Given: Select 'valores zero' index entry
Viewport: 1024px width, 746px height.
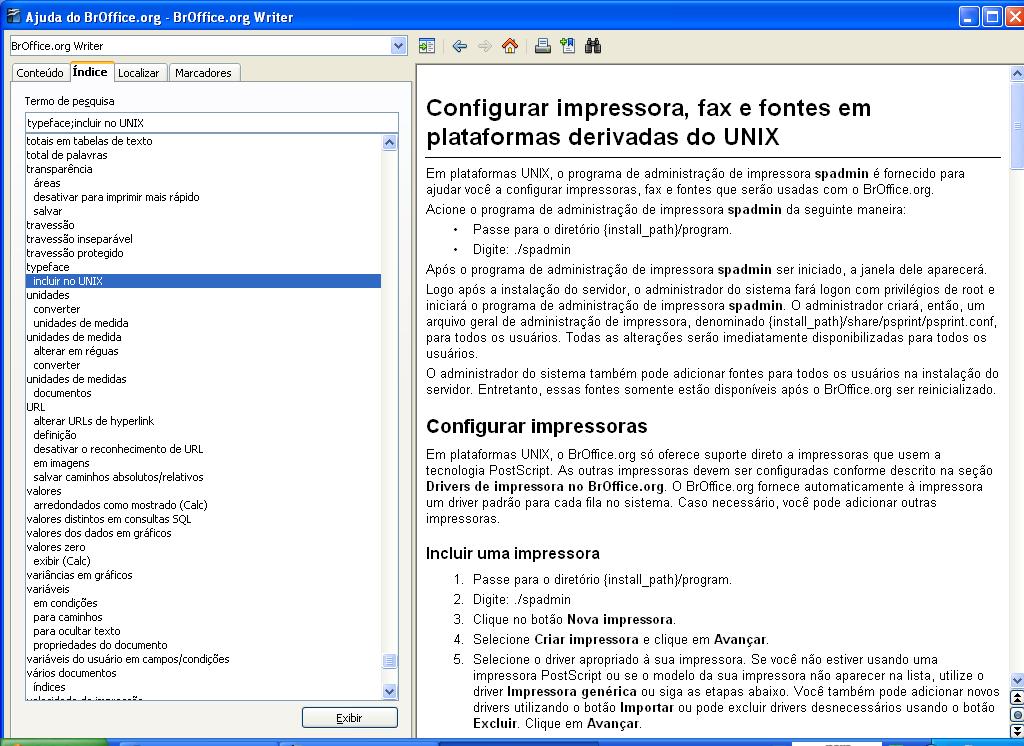Looking at the screenshot, I should (56, 547).
